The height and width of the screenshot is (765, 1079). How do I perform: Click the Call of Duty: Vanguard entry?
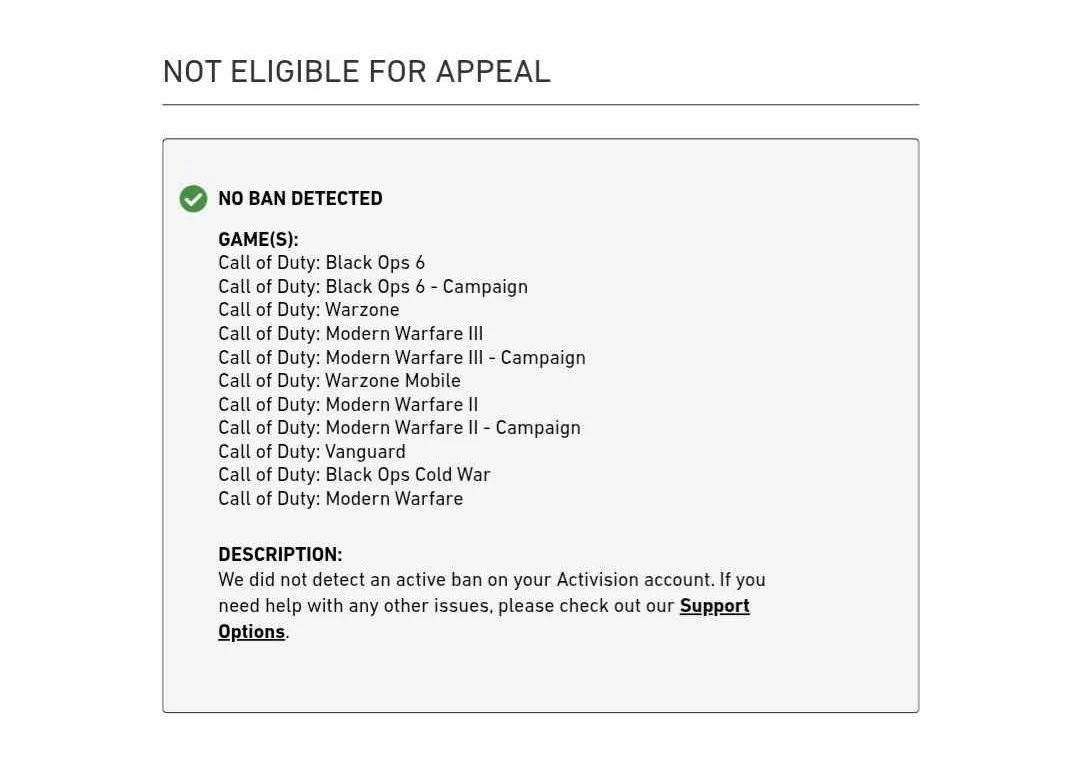click(312, 452)
